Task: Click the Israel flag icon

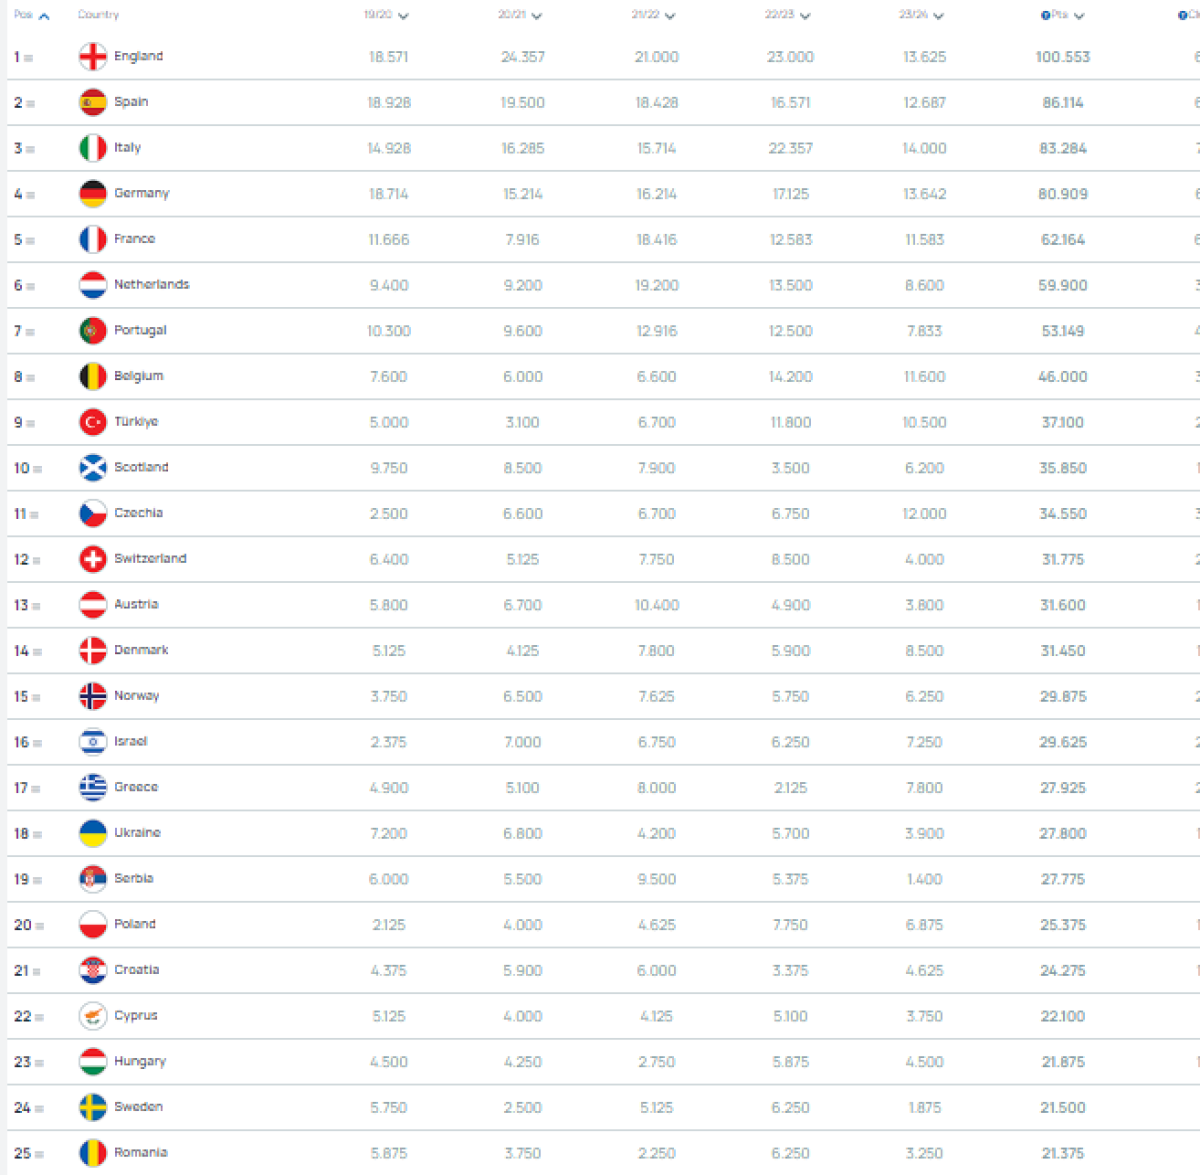Action: pos(93,742)
